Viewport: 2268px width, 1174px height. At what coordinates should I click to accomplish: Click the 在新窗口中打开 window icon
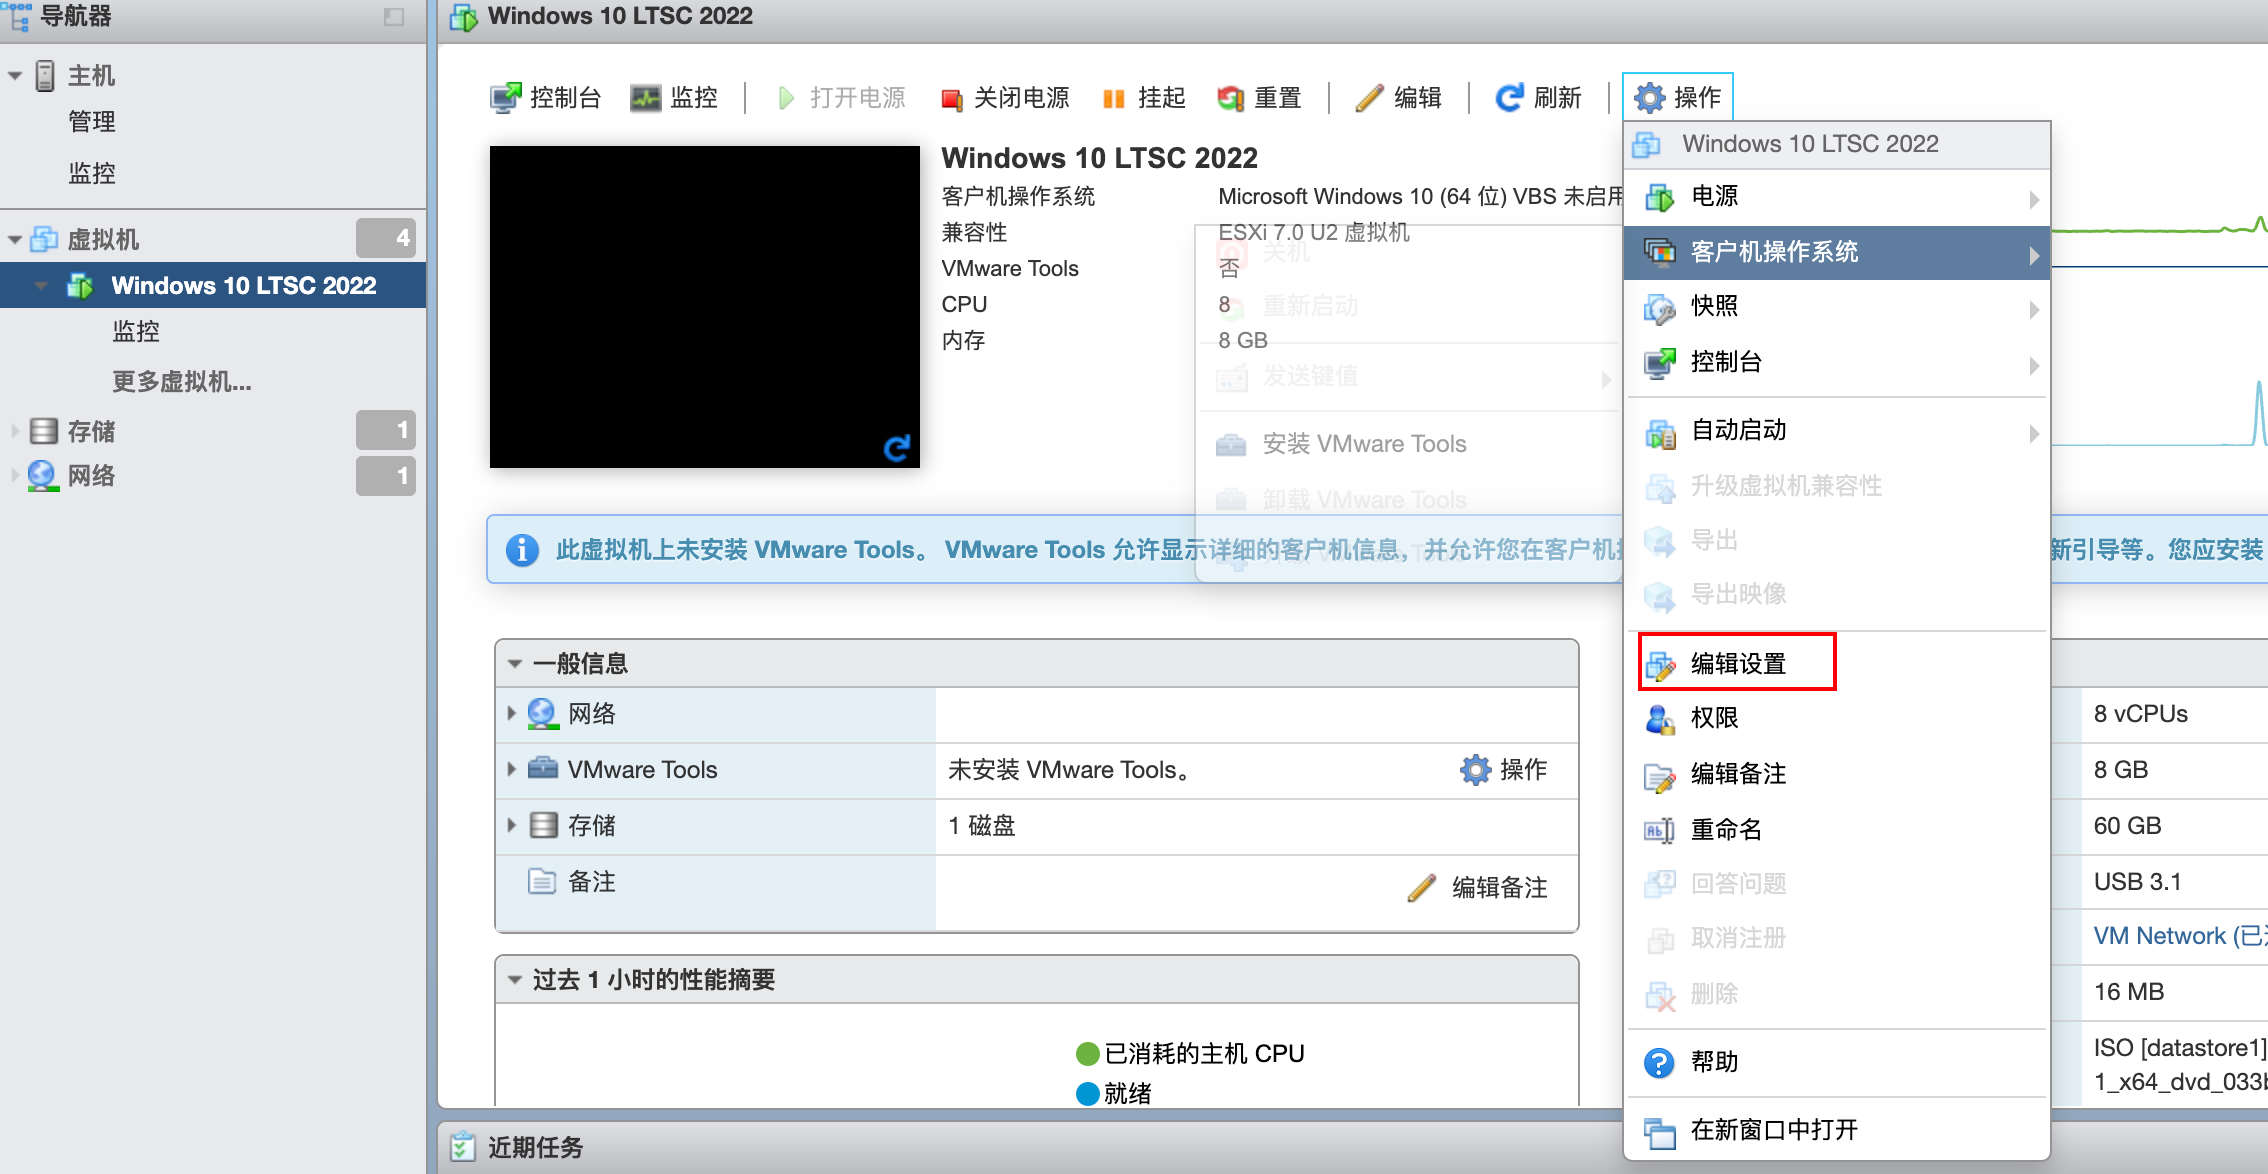tap(1660, 1132)
